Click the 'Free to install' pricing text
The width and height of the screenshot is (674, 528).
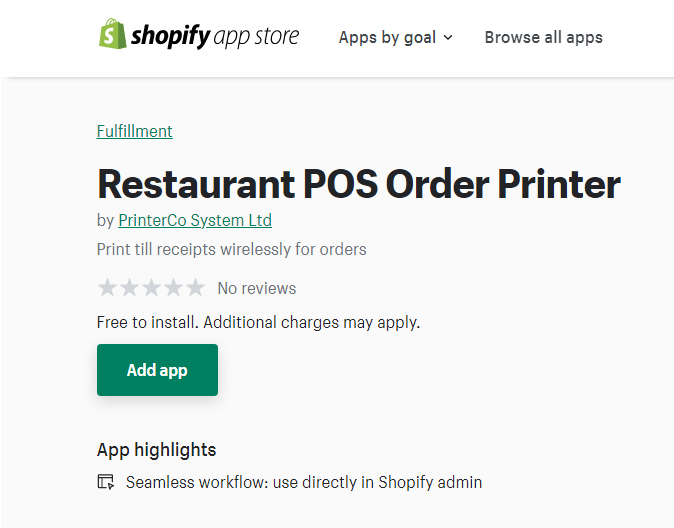coord(258,322)
